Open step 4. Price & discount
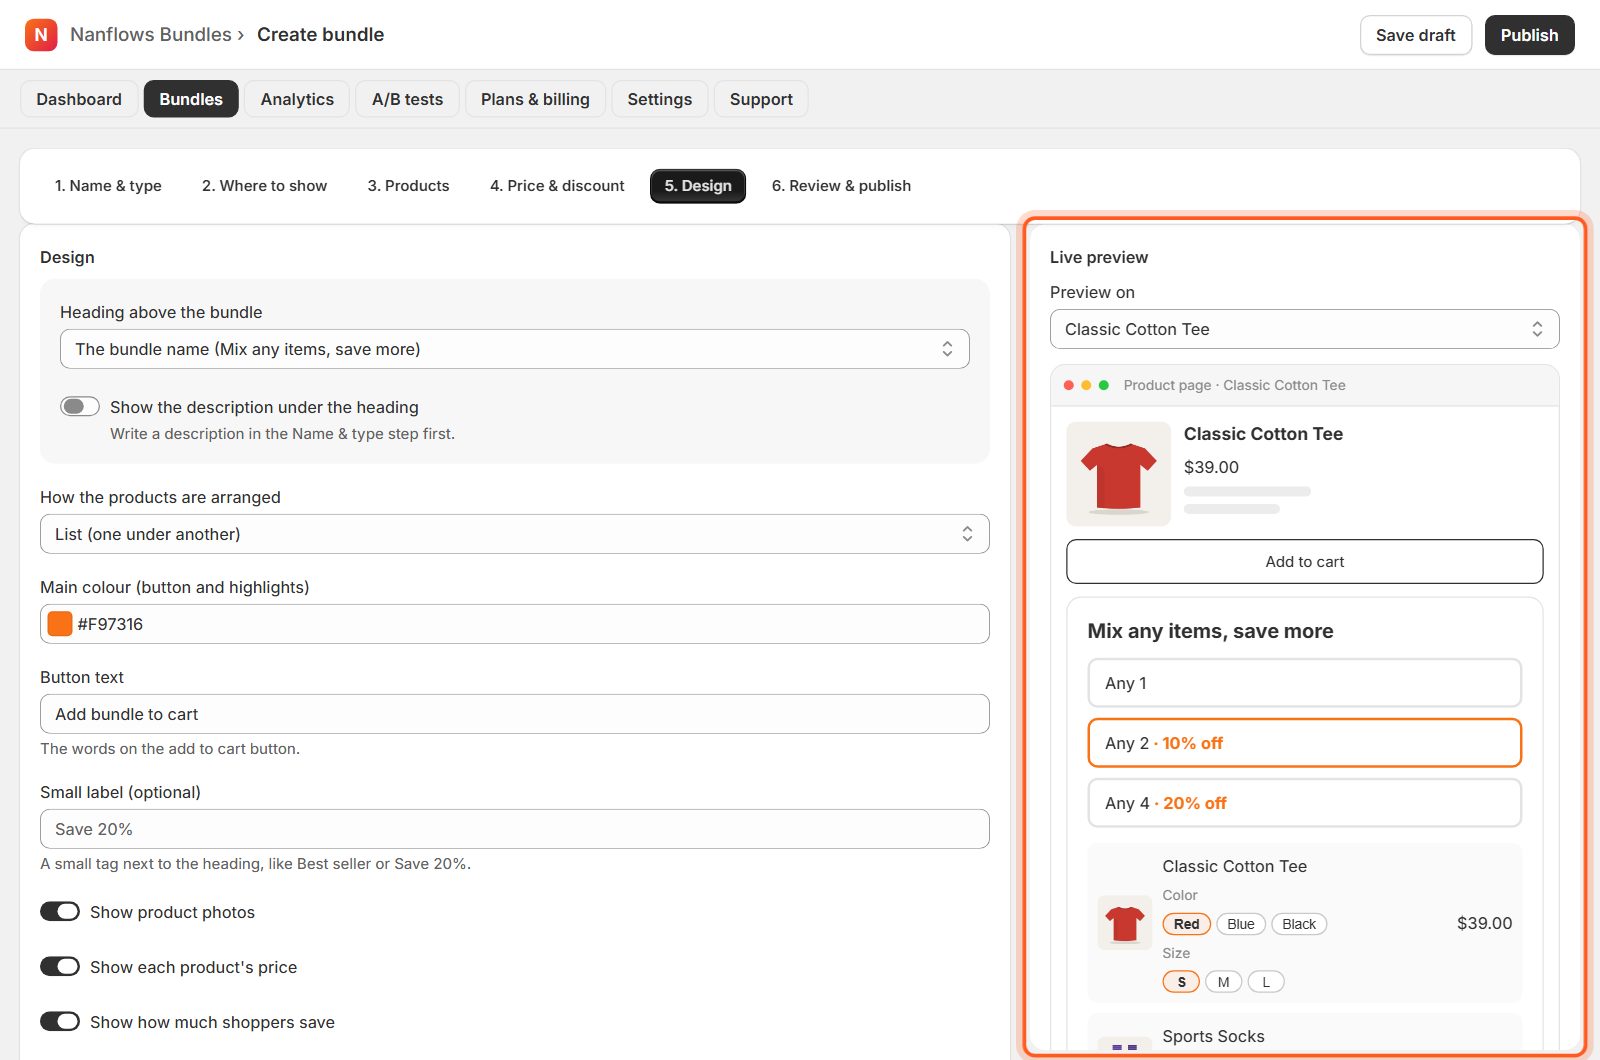This screenshot has height=1060, width=1600. [x=557, y=186]
